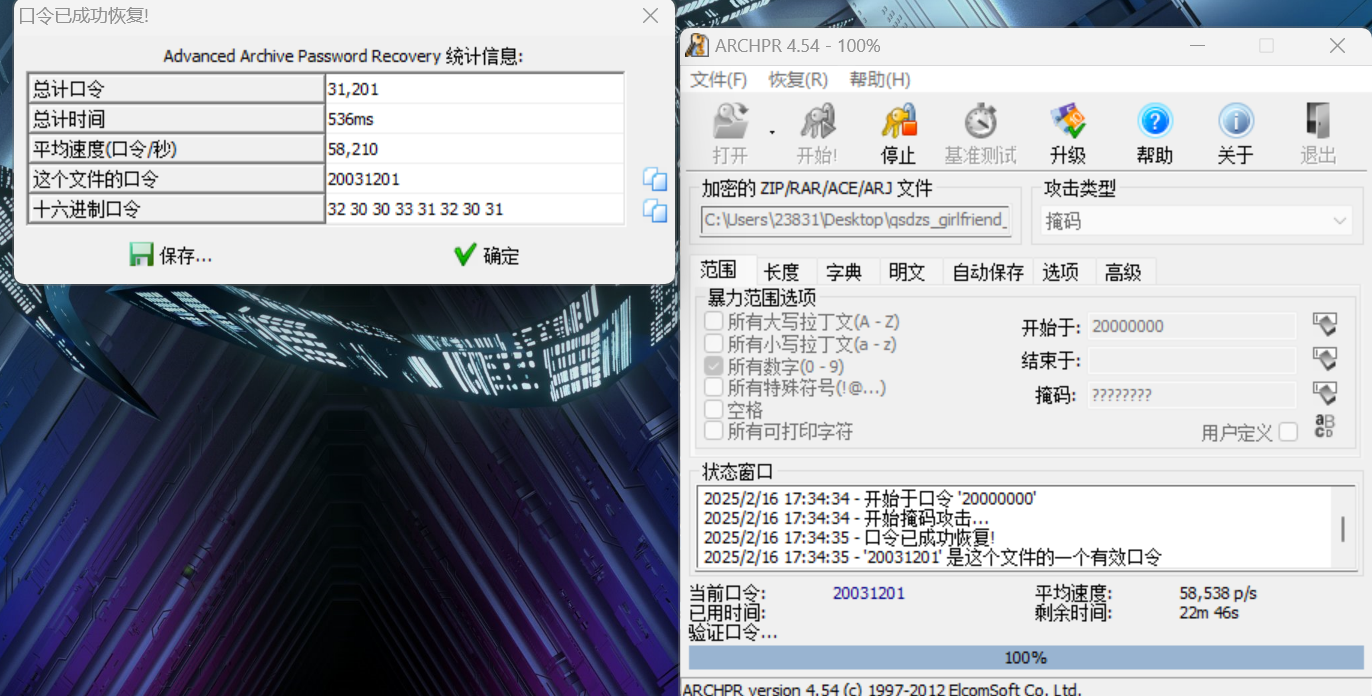The image size is (1372, 696).
Task: Expand the arrow next to 打开
Action: (x=771, y=132)
